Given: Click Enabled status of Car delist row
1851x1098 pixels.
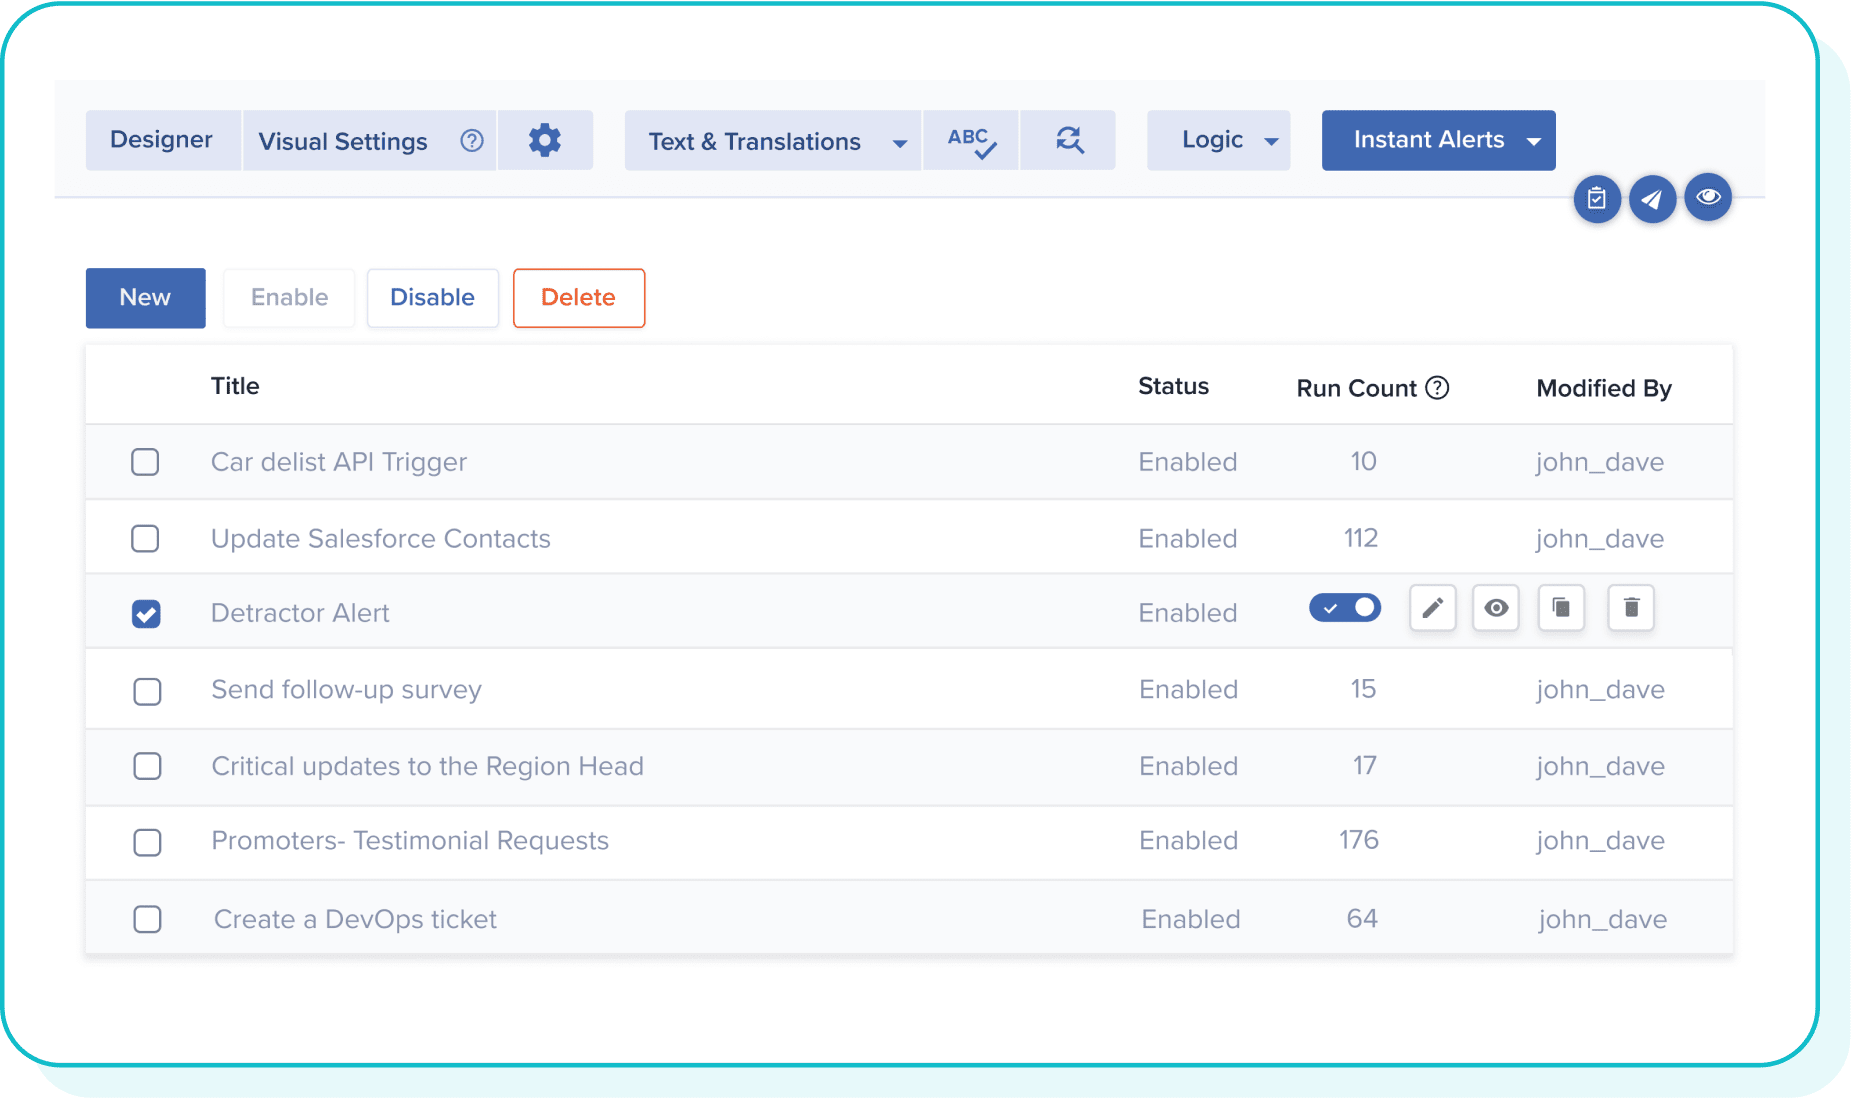Looking at the screenshot, I should click(1188, 462).
